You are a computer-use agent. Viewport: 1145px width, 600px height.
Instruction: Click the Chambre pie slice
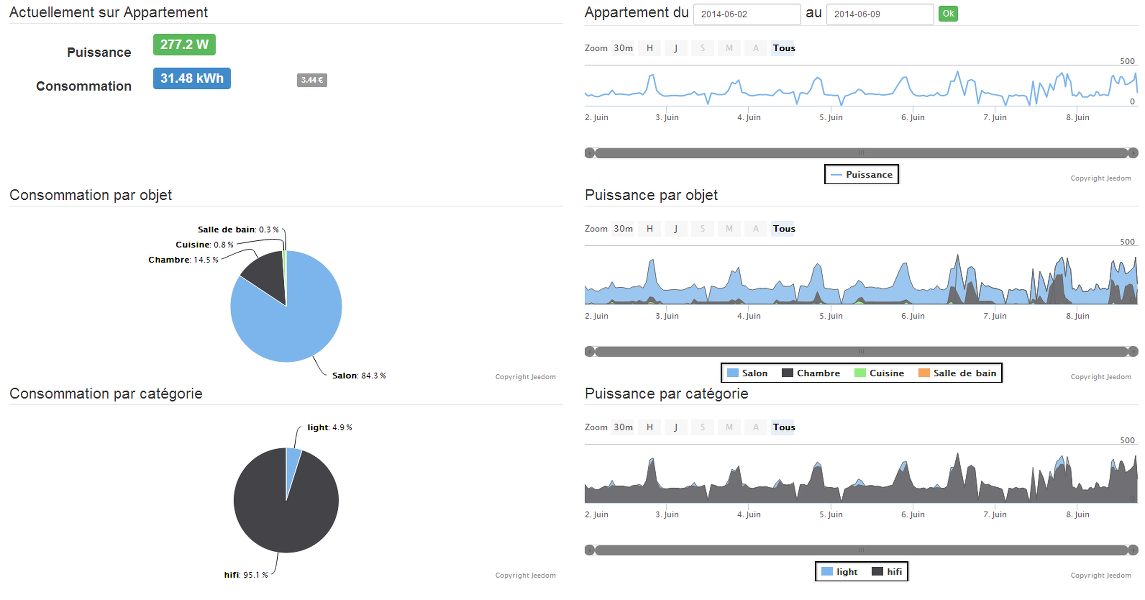pyautogui.click(x=268, y=275)
